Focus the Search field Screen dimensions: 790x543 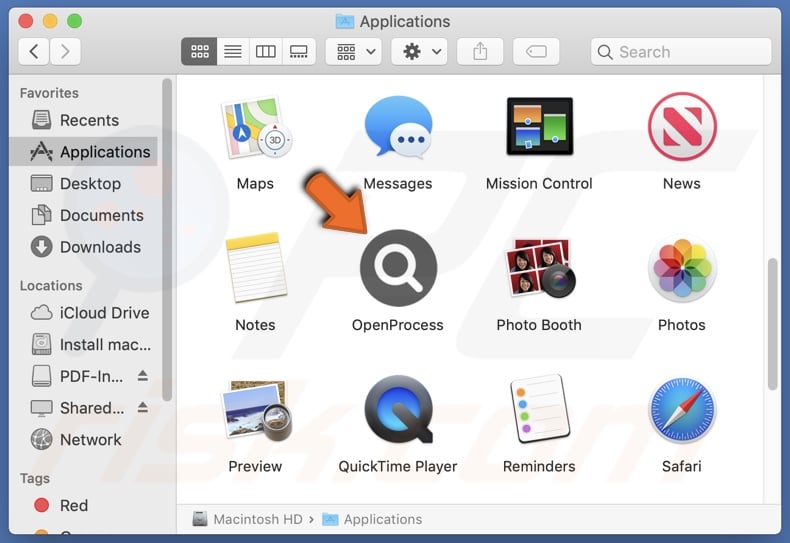pyautogui.click(x=681, y=51)
